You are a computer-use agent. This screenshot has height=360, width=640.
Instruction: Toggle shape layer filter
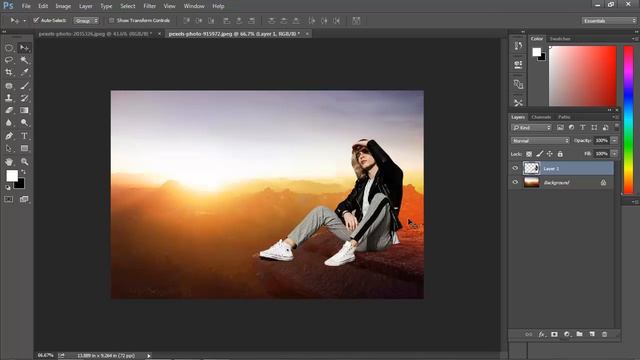(594, 128)
